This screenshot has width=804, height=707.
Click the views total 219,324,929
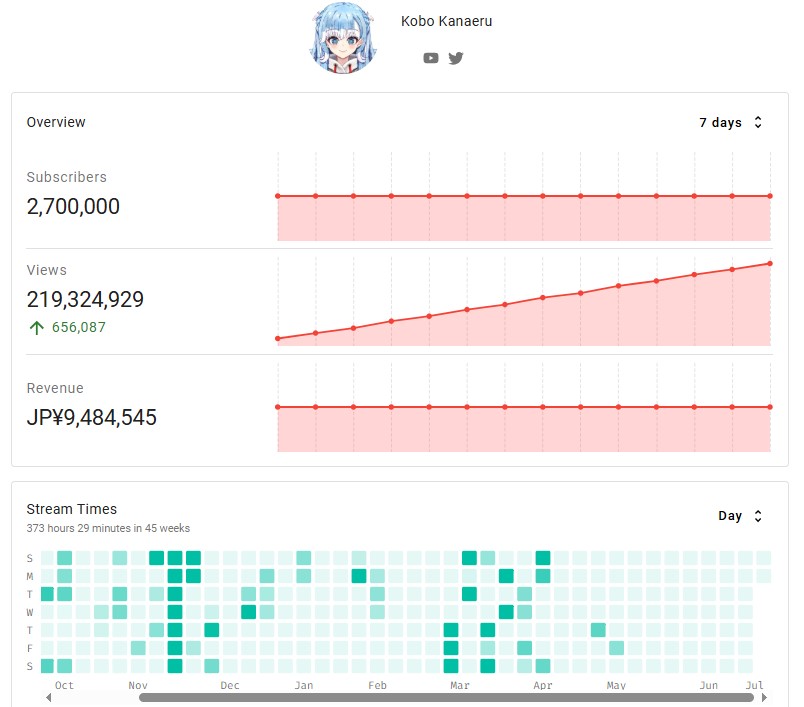[85, 299]
